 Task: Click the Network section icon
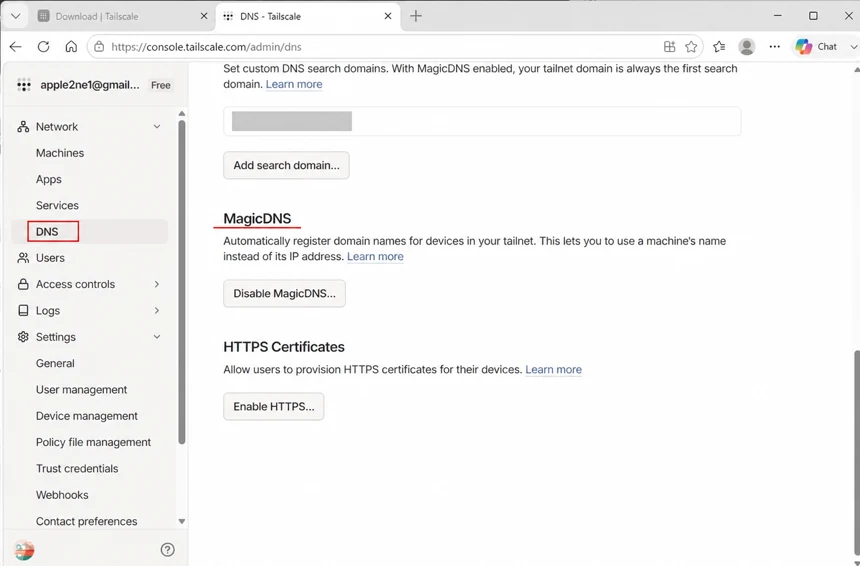pyautogui.click(x=23, y=127)
